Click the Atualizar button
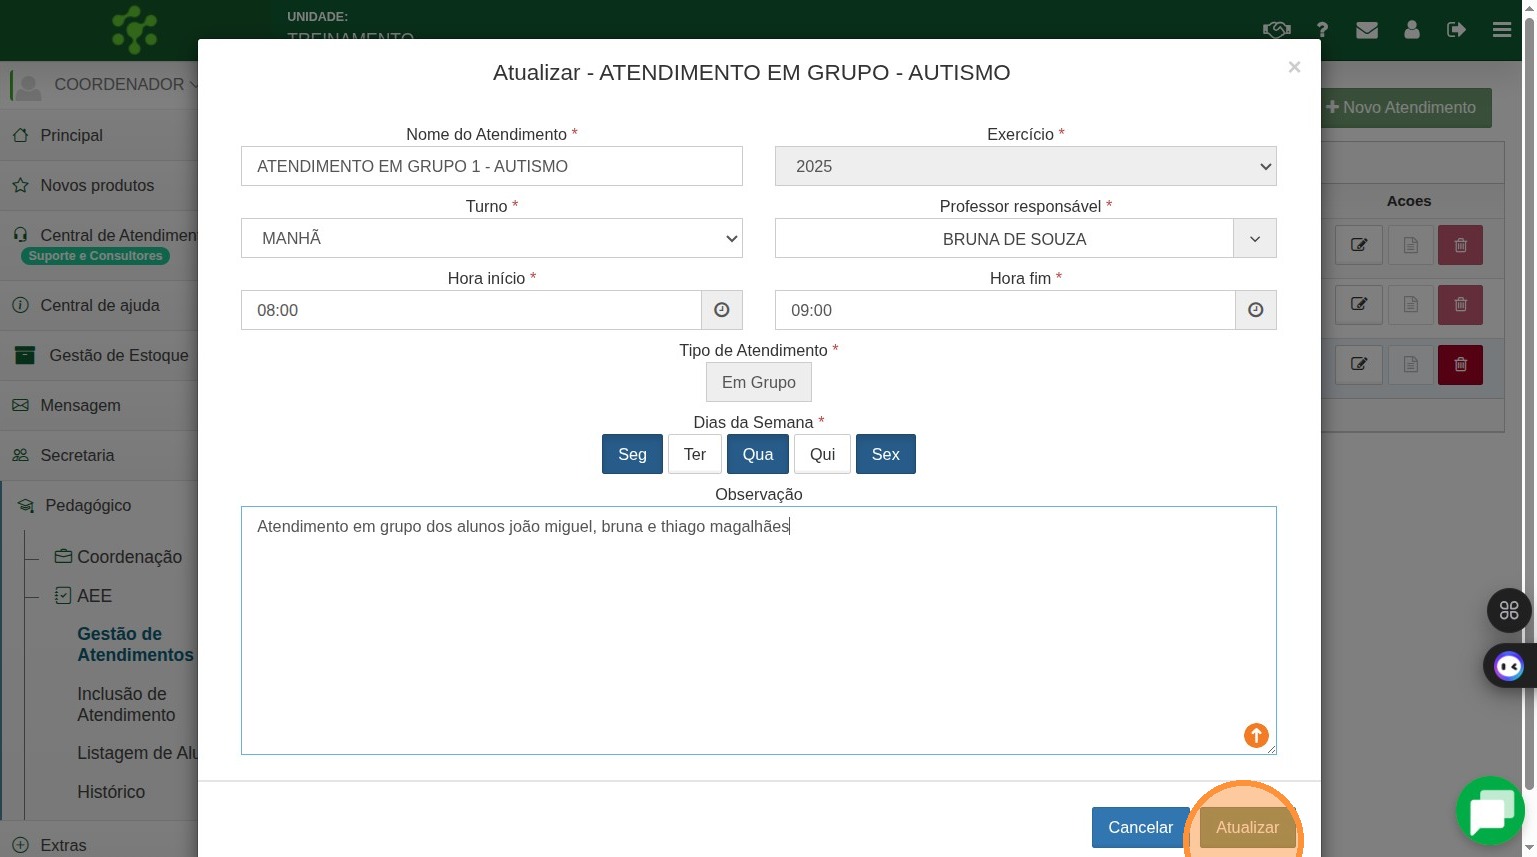The width and height of the screenshot is (1537, 857). click(1247, 827)
